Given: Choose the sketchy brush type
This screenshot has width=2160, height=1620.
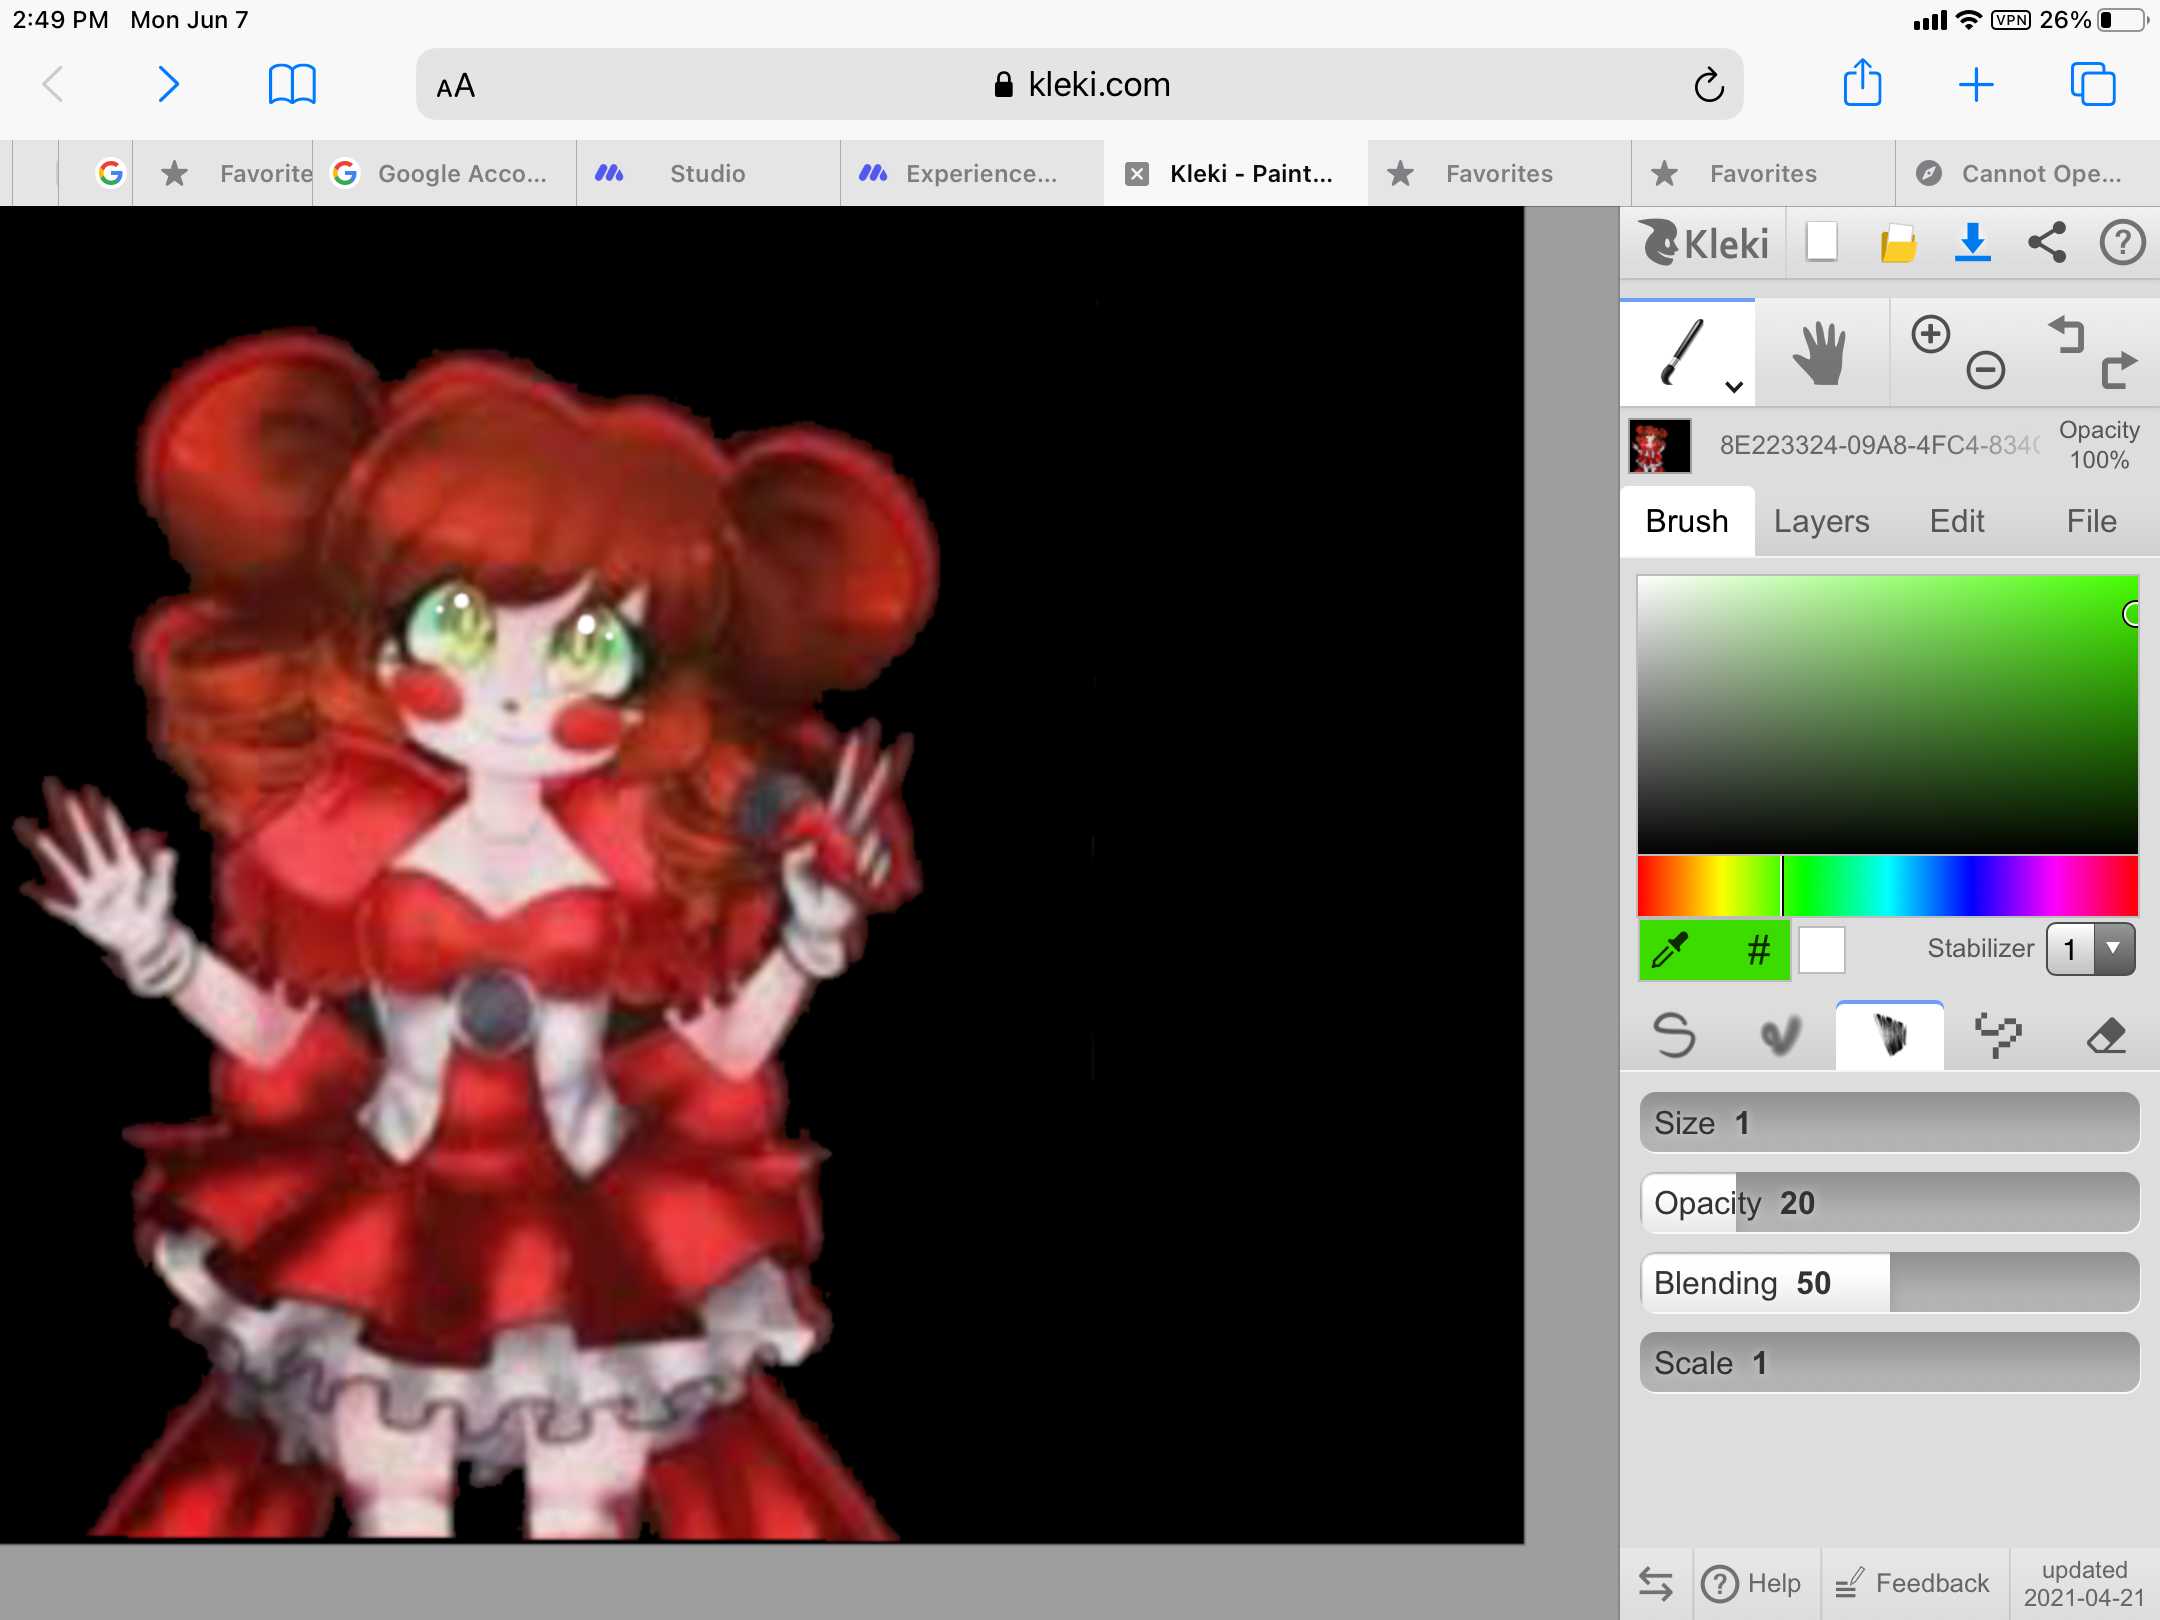Looking at the screenshot, I should (x=1889, y=1036).
